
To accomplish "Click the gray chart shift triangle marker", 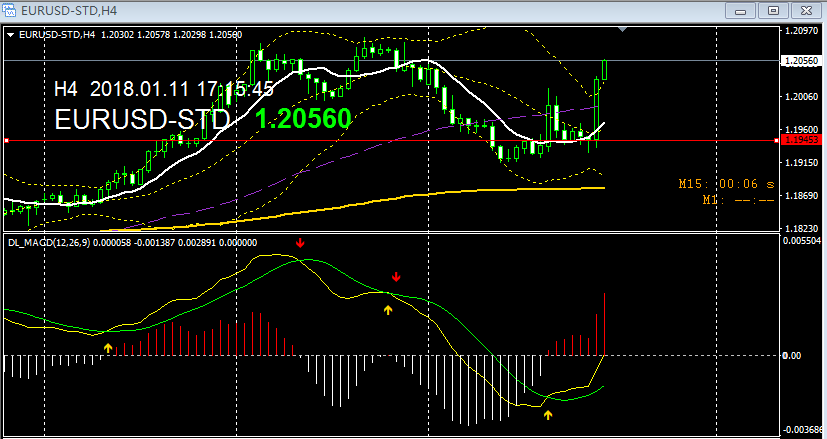I will tap(624, 30).
